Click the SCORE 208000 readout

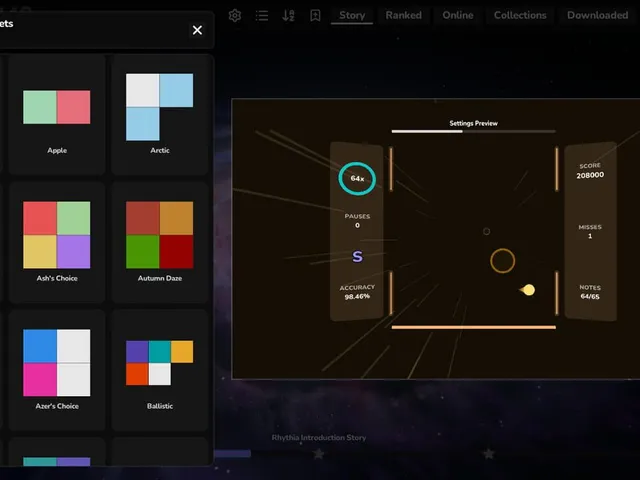click(590, 171)
